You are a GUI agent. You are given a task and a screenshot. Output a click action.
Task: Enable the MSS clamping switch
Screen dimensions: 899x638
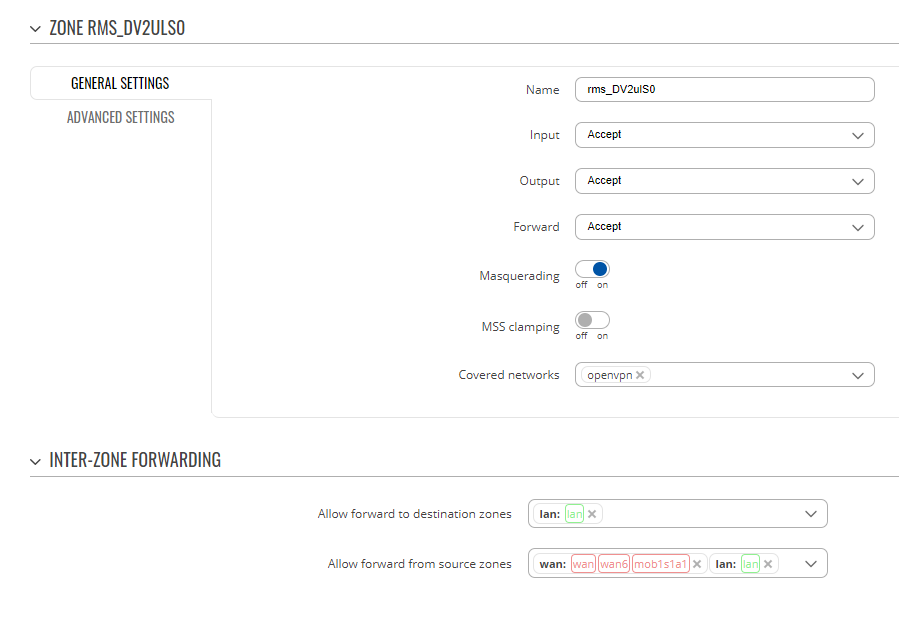click(592, 320)
